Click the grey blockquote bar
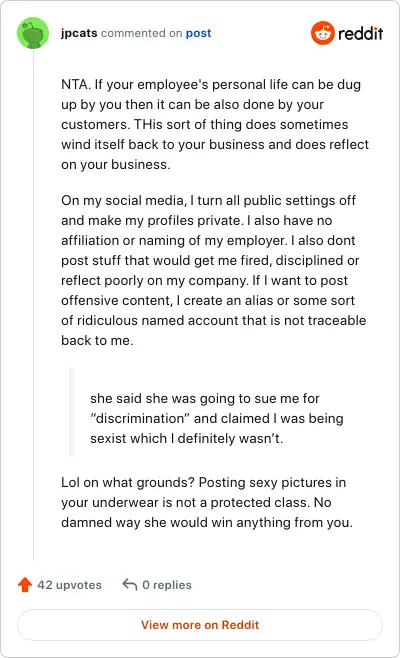Screen dimensions: 400x658 pos(71,412)
